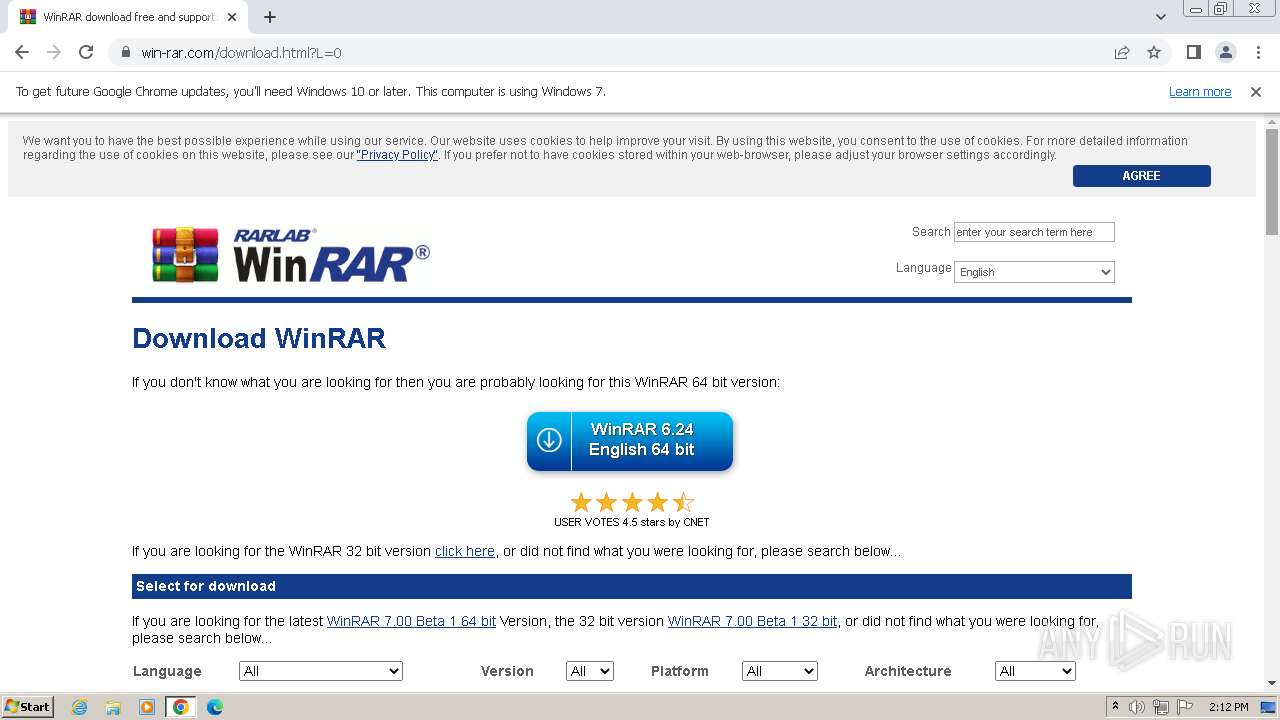Image resolution: width=1280 pixels, height=720 pixels.
Task: Share this page from address bar
Action: click(x=1122, y=52)
